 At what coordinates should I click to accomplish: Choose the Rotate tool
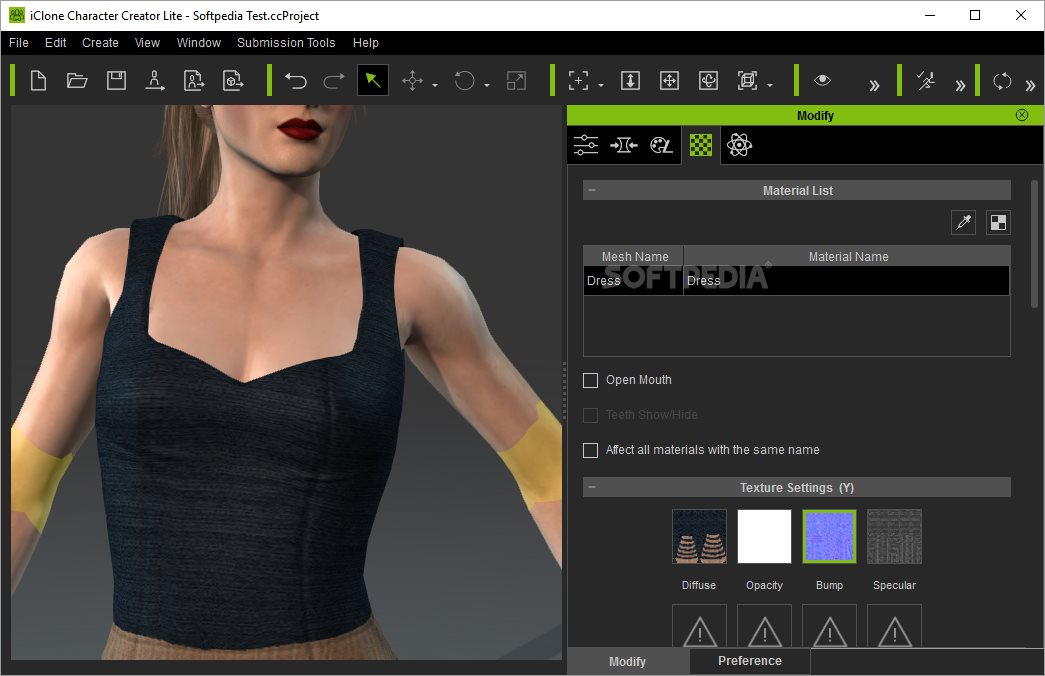[x=465, y=81]
